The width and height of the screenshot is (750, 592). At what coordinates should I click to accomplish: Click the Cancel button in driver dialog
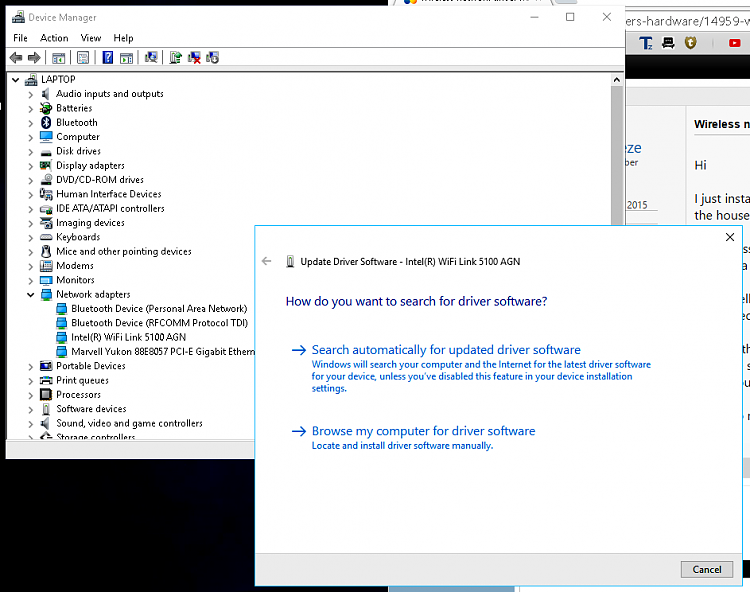706,569
